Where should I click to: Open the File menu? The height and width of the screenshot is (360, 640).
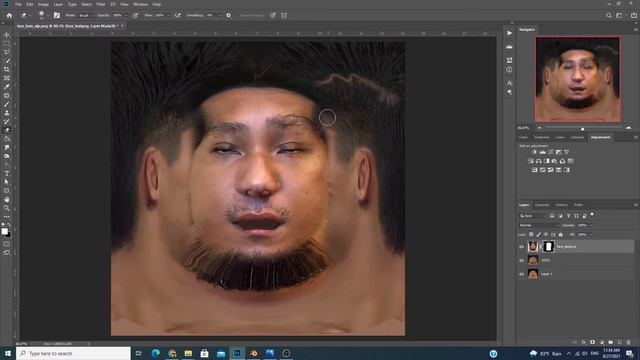18,4
